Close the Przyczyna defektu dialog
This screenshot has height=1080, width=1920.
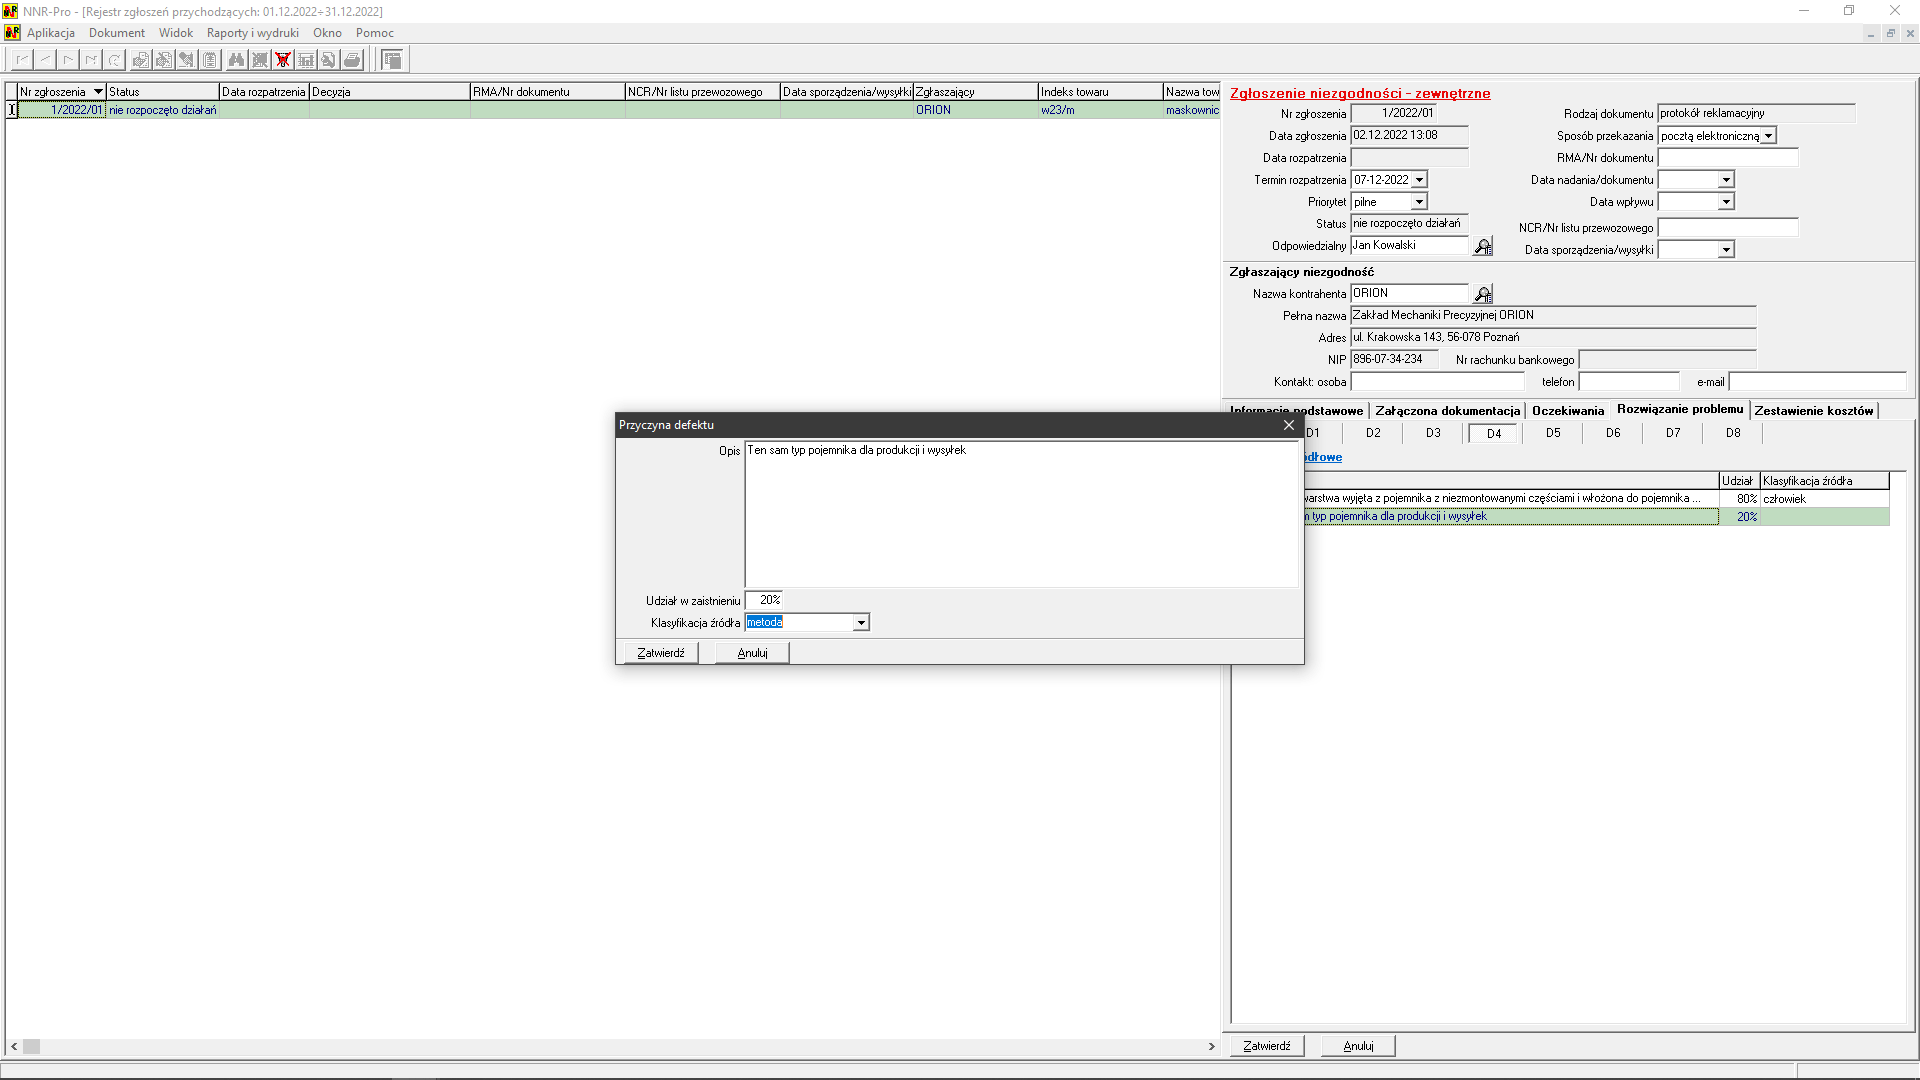click(1289, 425)
